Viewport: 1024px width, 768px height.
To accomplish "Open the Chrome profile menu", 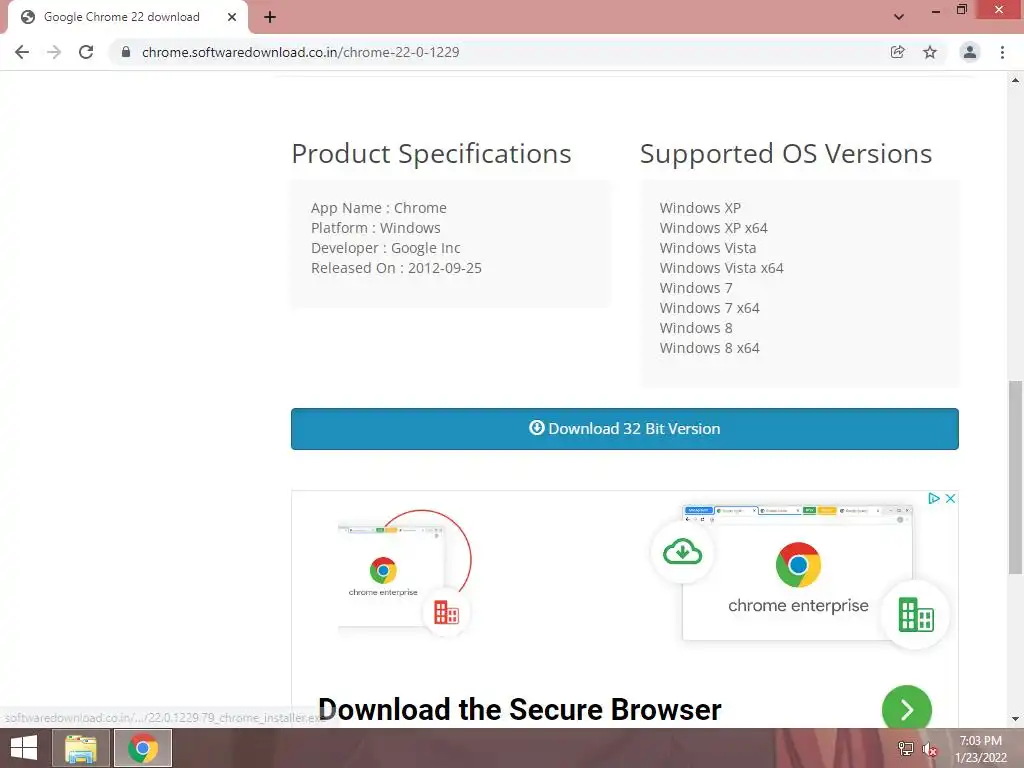I will click(970, 52).
